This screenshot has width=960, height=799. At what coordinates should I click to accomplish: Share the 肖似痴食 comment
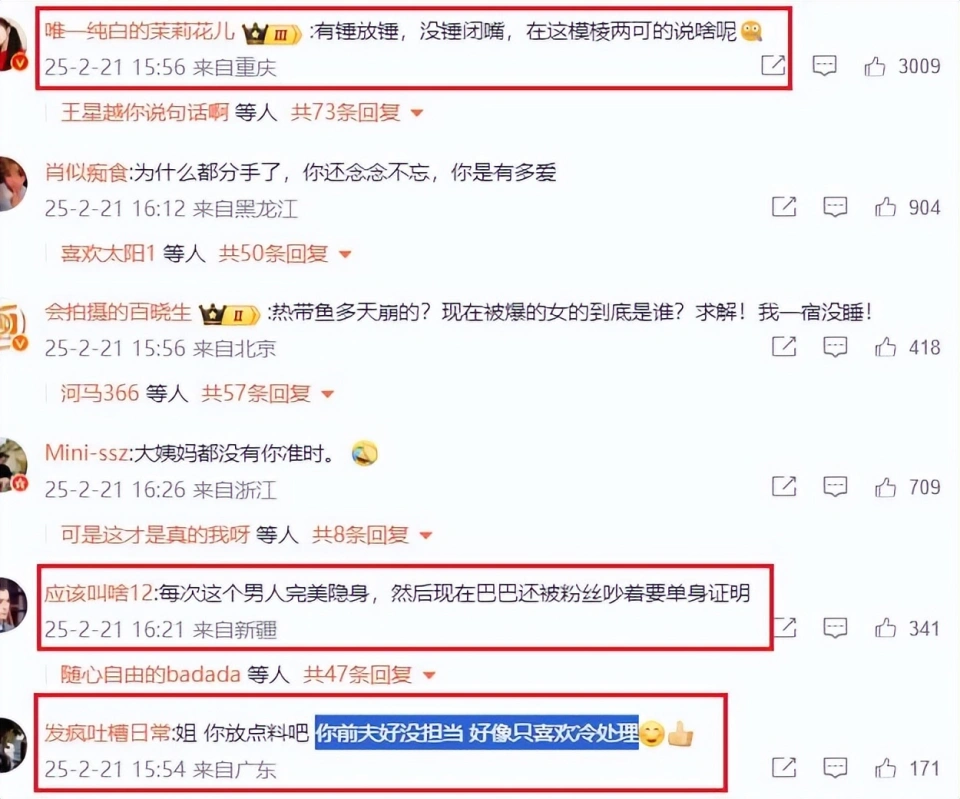click(x=784, y=207)
